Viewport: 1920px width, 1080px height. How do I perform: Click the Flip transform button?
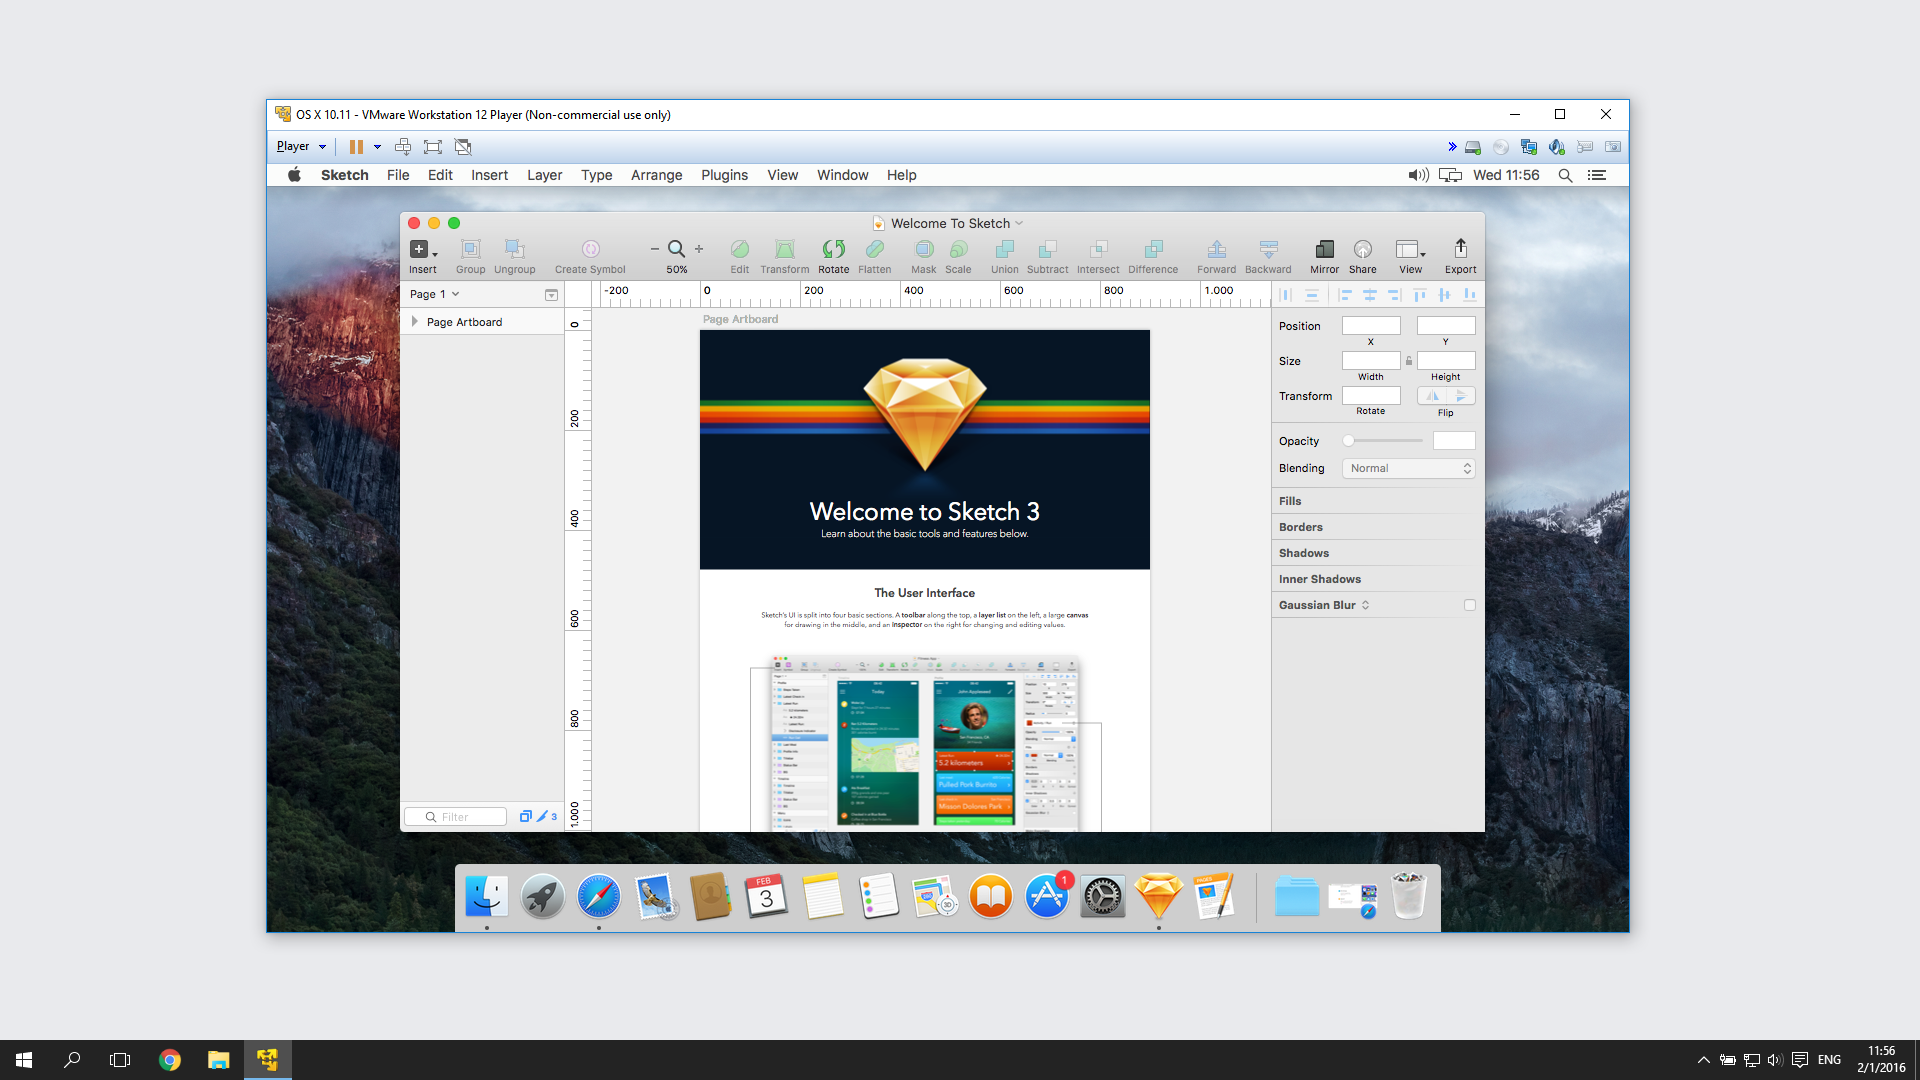tap(1445, 394)
